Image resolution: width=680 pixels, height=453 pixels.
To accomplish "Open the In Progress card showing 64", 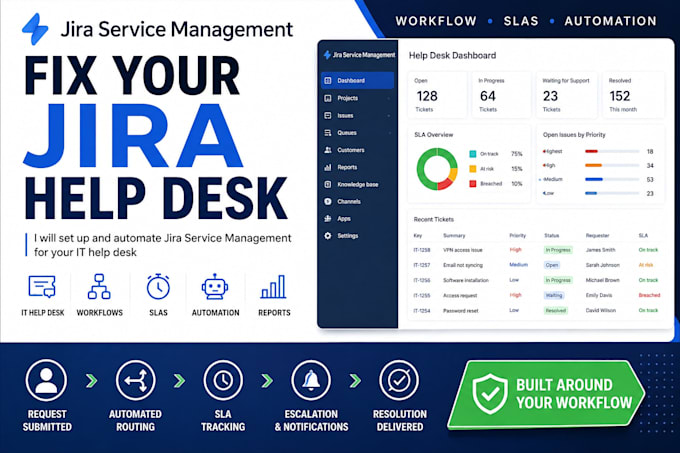I will (x=501, y=95).
